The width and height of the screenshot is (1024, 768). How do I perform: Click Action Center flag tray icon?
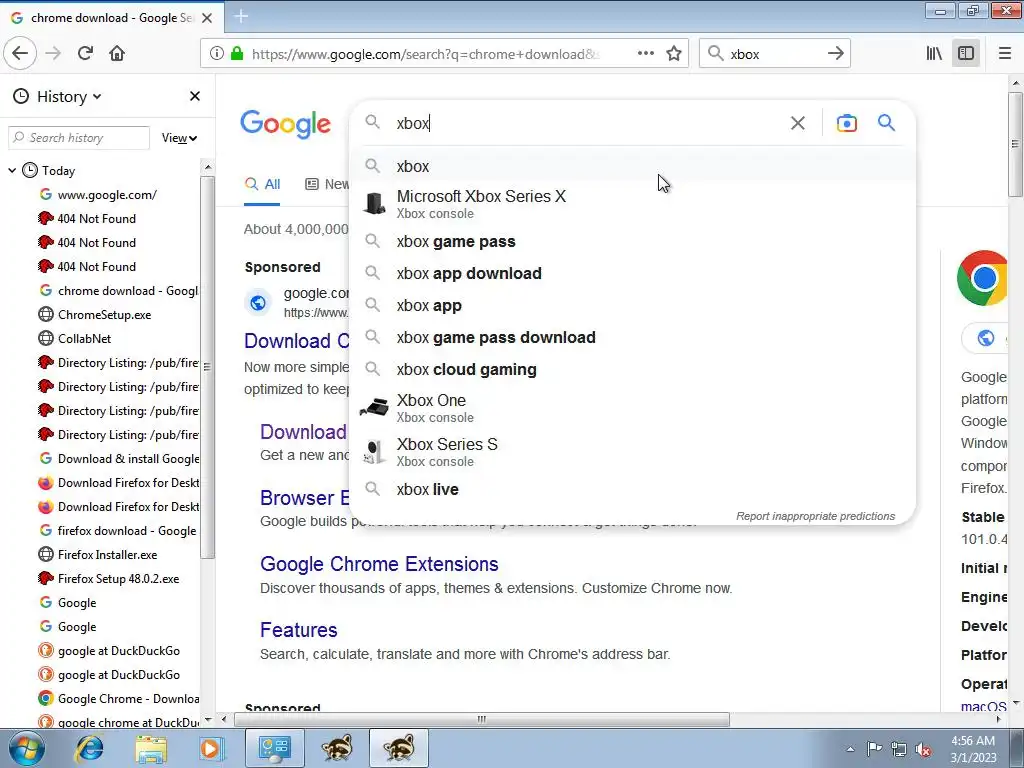[x=874, y=749]
